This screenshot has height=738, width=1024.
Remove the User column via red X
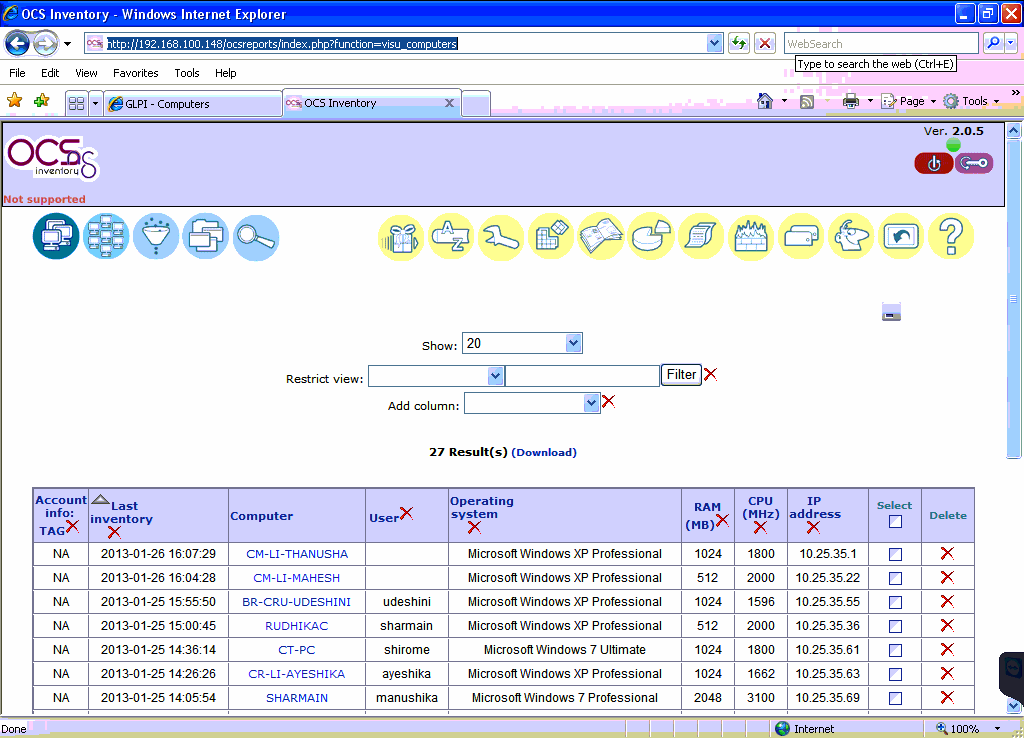[x=406, y=513]
